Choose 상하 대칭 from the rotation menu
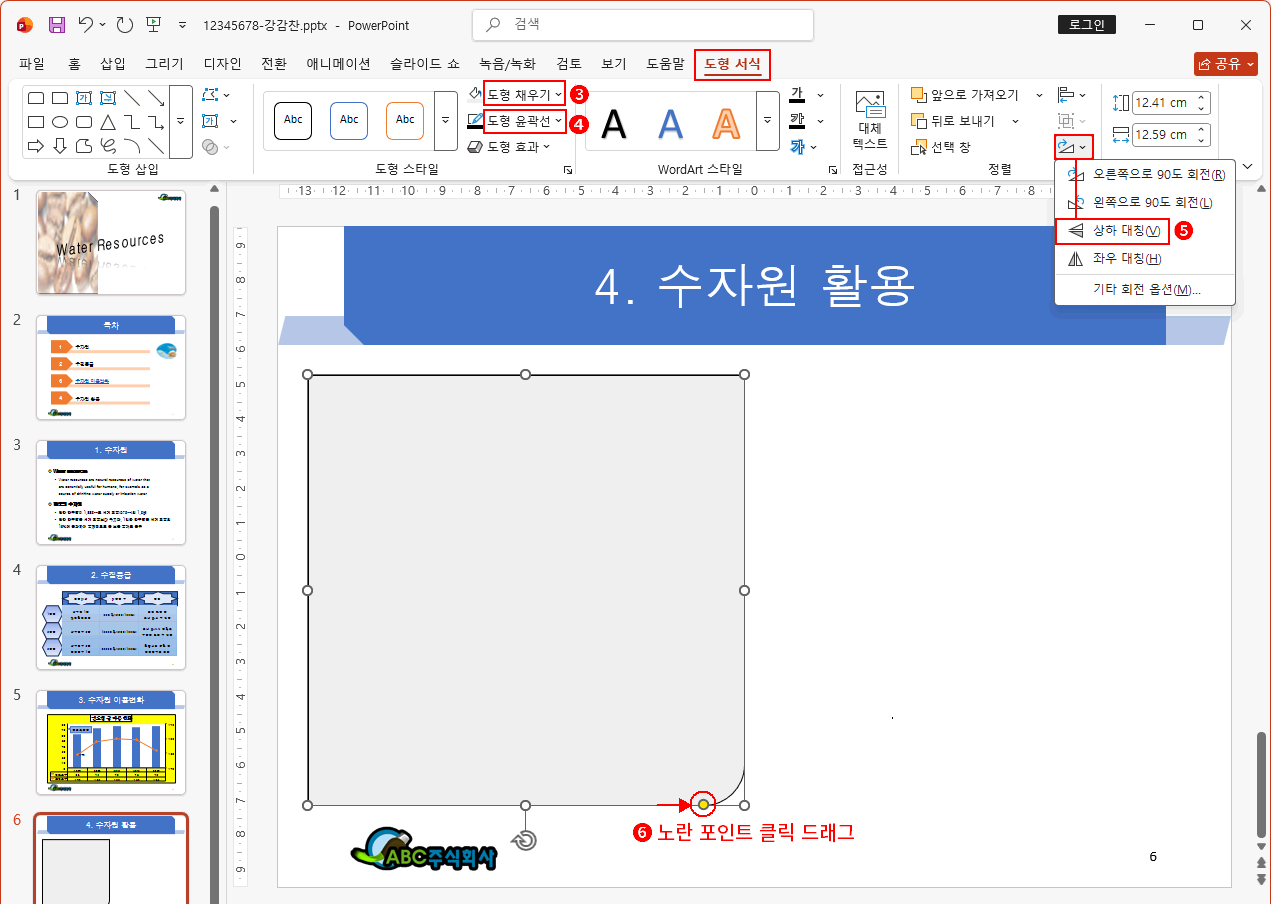The image size is (1271, 904). (x=1112, y=230)
